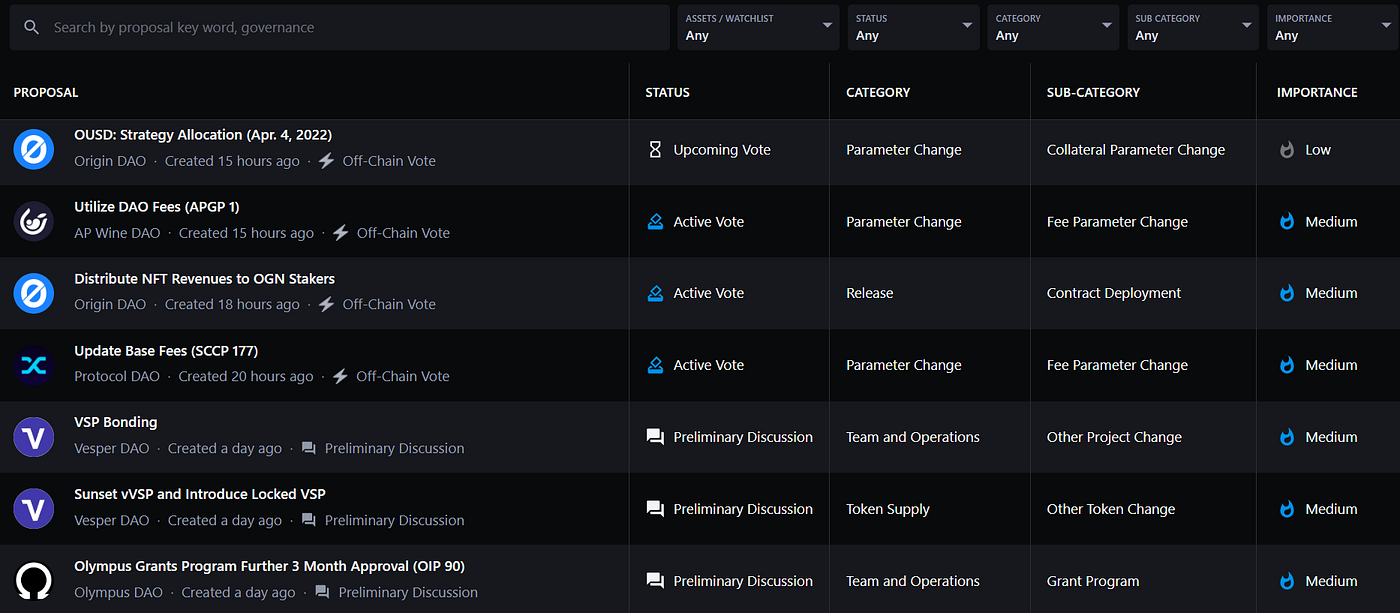Click 'Created 20 hours ago' text

click(x=246, y=377)
